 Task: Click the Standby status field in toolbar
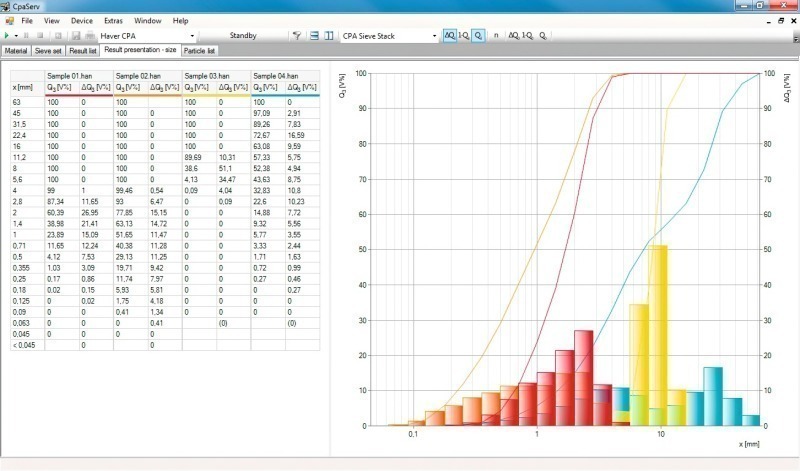(x=243, y=35)
